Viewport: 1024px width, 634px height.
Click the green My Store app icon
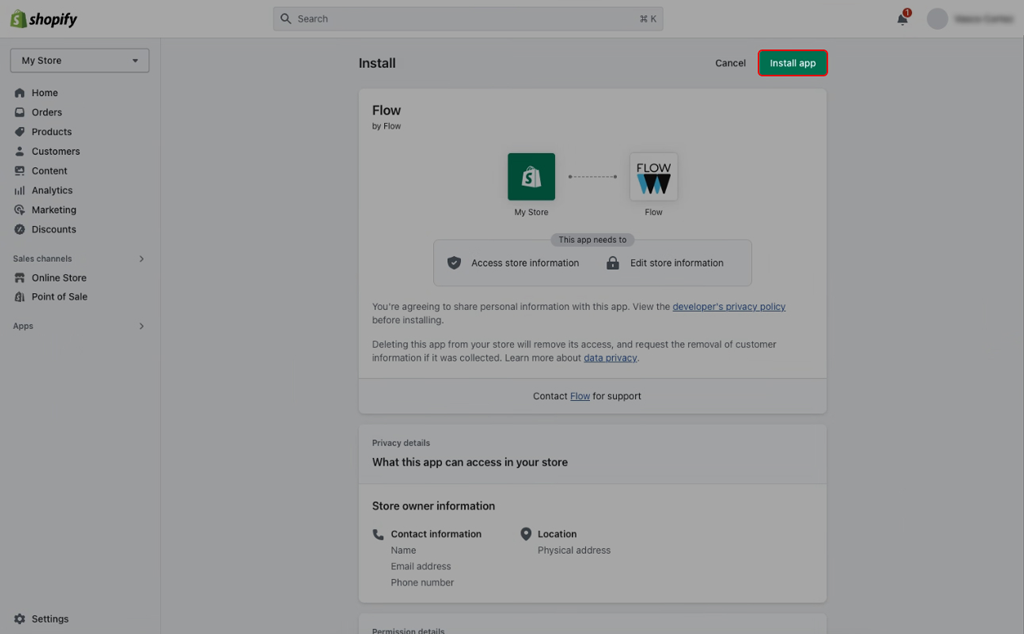tap(531, 177)
